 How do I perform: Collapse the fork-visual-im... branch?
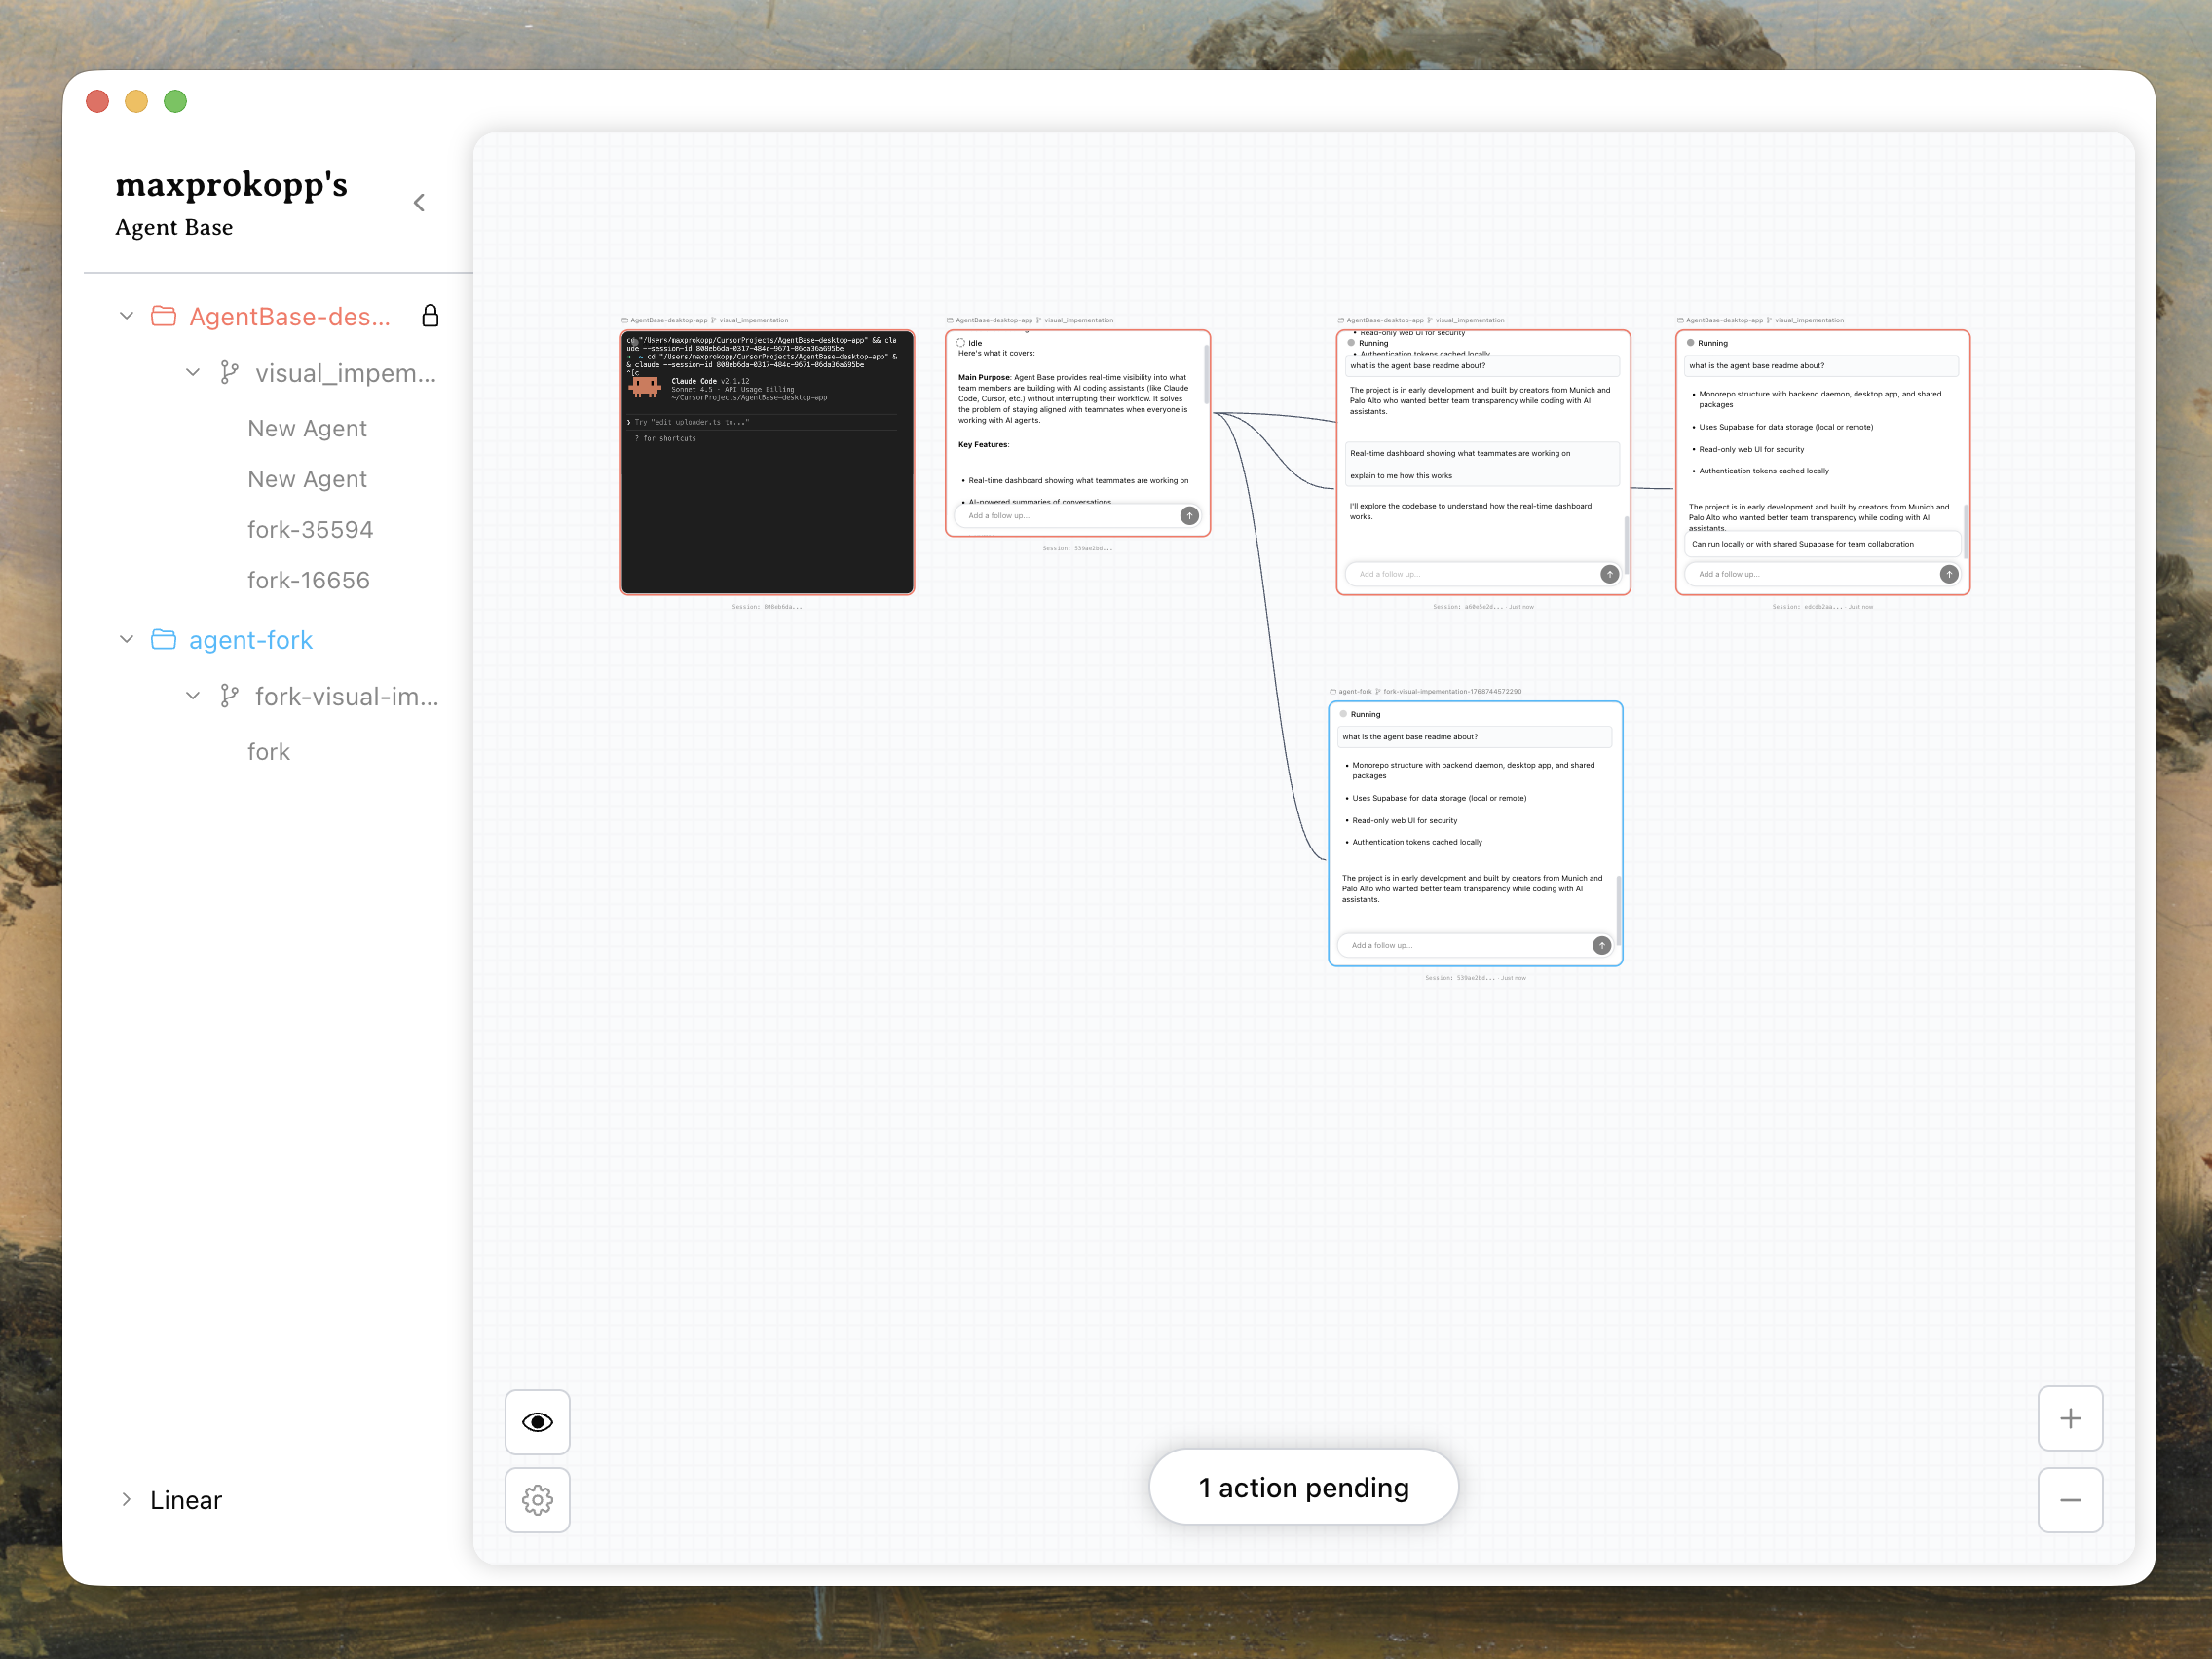coord(193,696)
